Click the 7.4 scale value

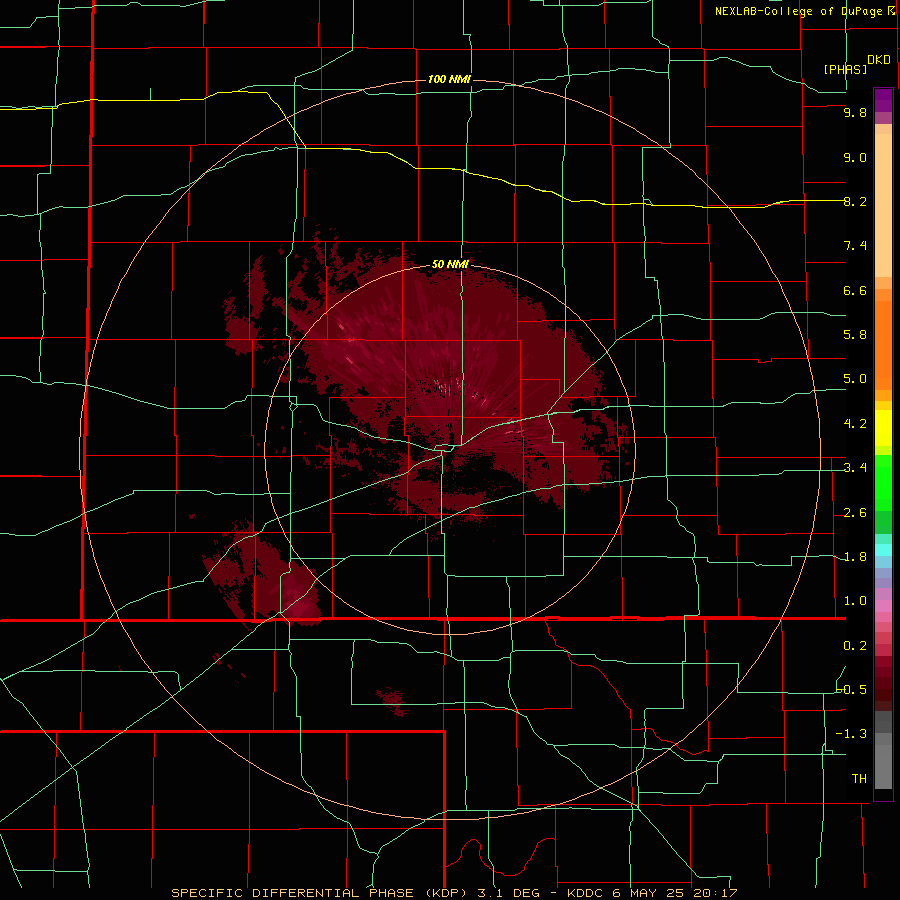pyautogui.click(x=855, y=246)
